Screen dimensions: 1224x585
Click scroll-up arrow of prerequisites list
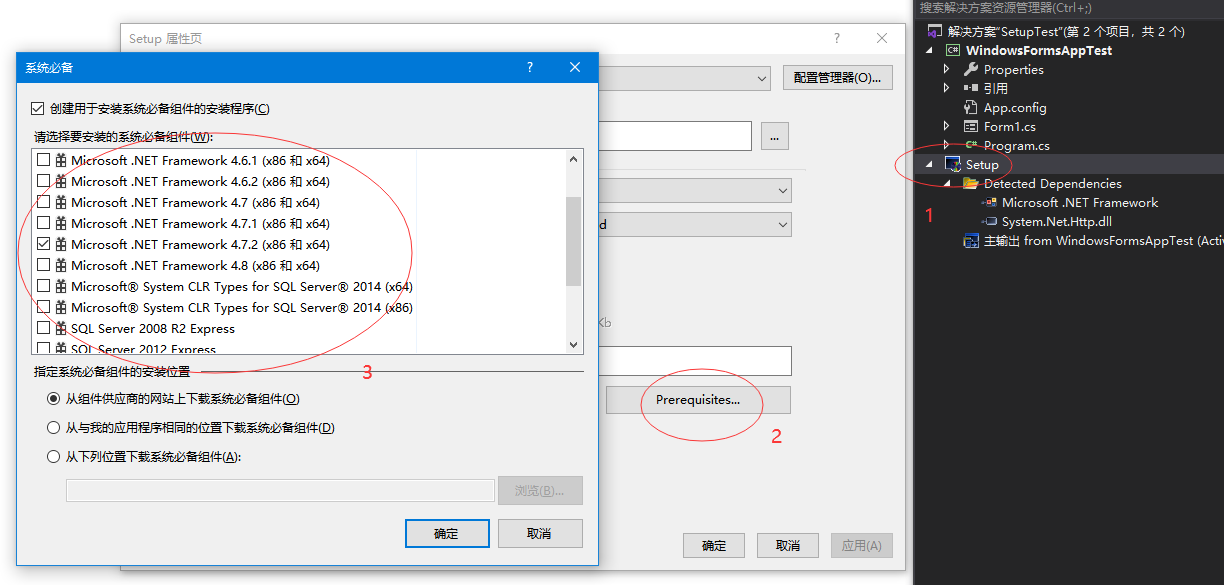tap(574, 158)
